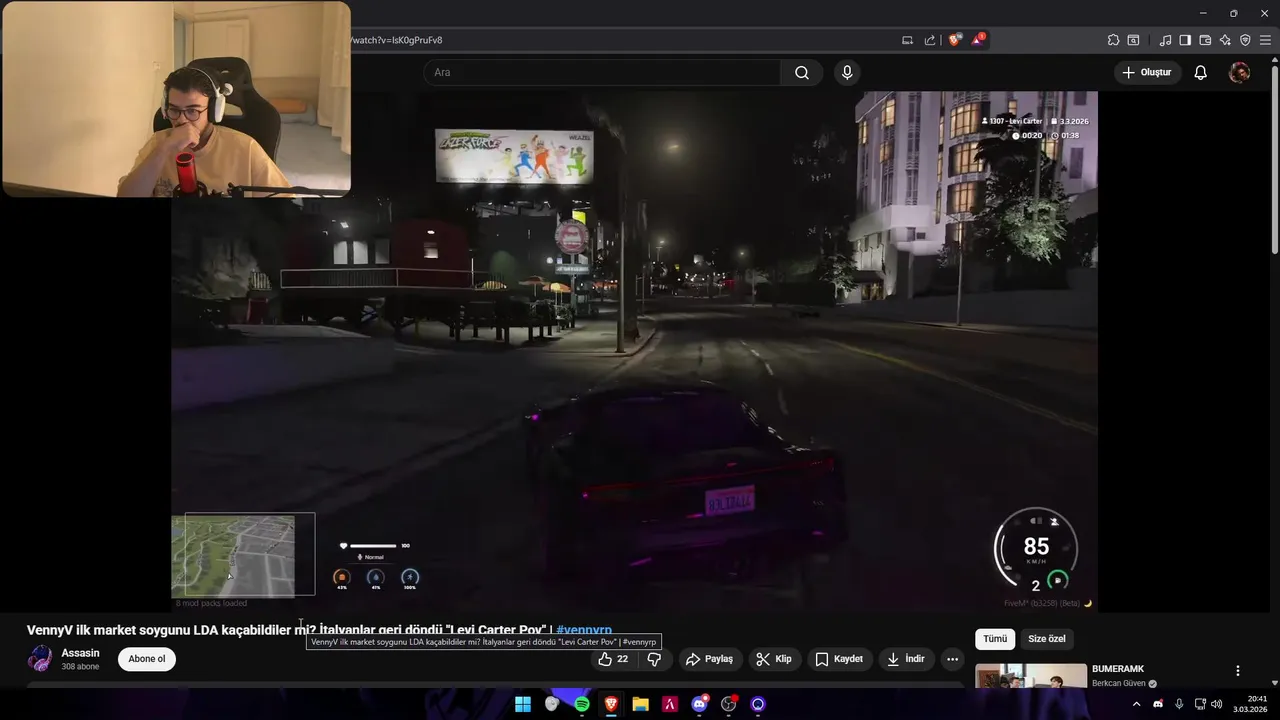Open Discord from the taskbar
Viewport: 1280px width, 720px height.
click(x=699, y=704)
